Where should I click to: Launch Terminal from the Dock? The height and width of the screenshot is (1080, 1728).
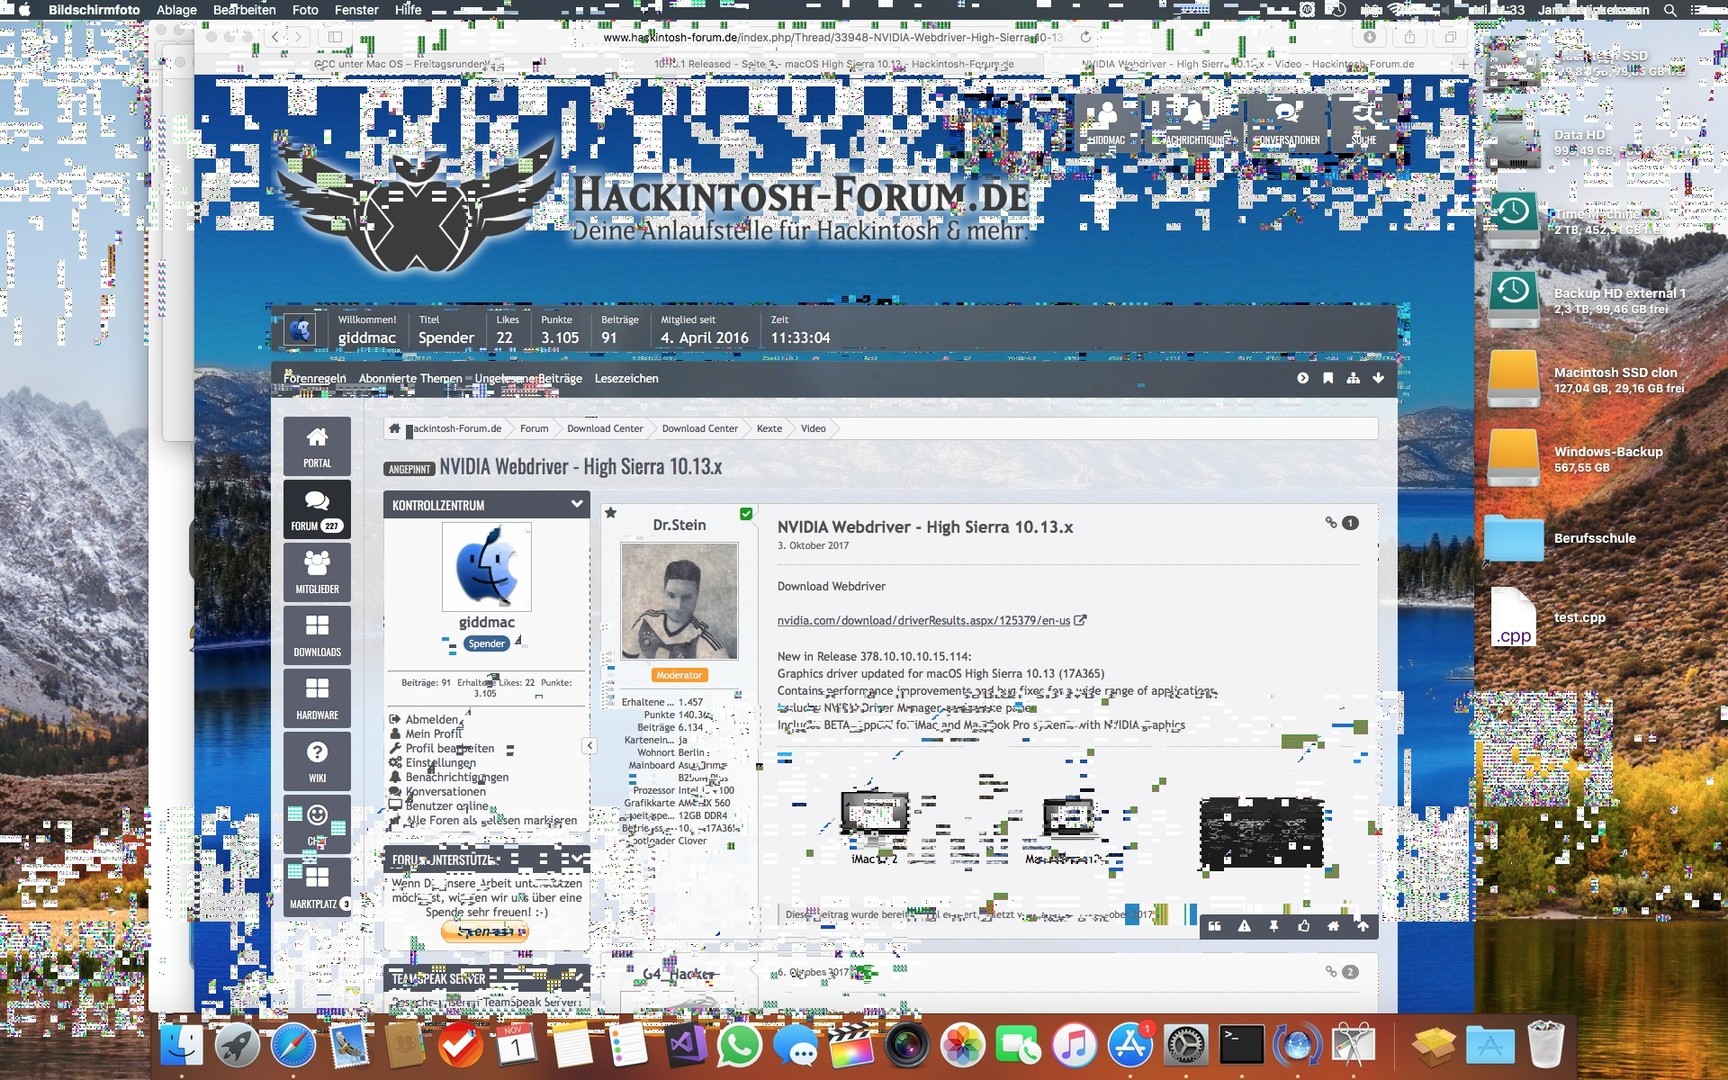[1241, 1046]
